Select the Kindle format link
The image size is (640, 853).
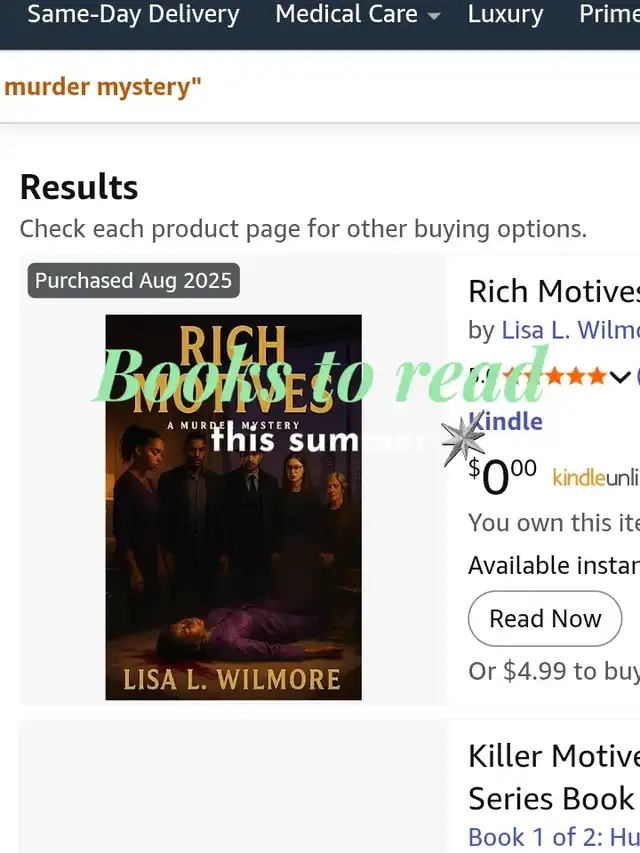pyautogui.click(x=506, y=421)
